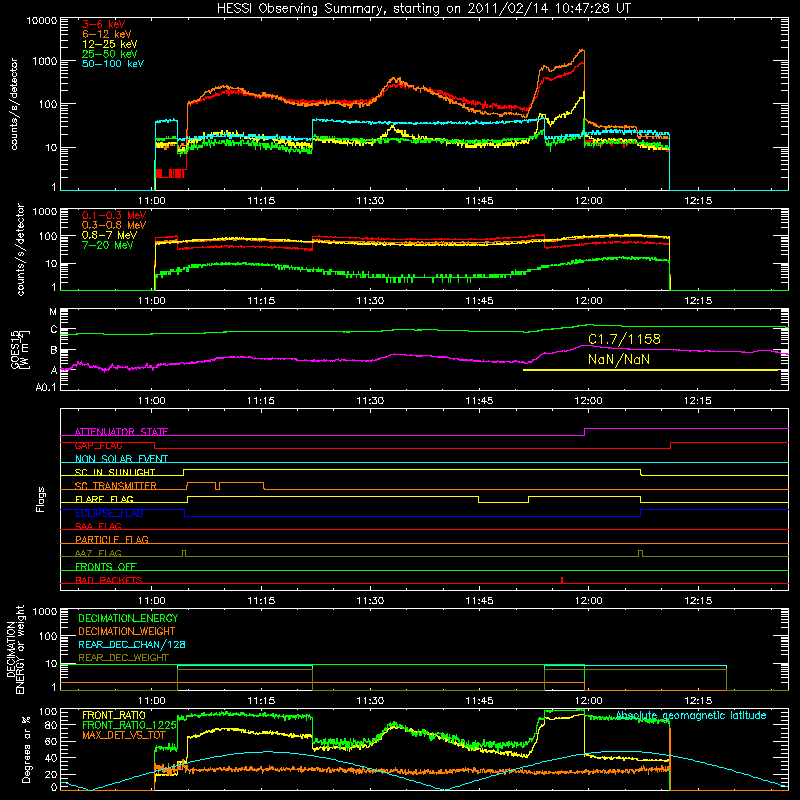Click the FRONT_RATIO legend label
Viewport: 800px width, 800px height.
point(114,715)
